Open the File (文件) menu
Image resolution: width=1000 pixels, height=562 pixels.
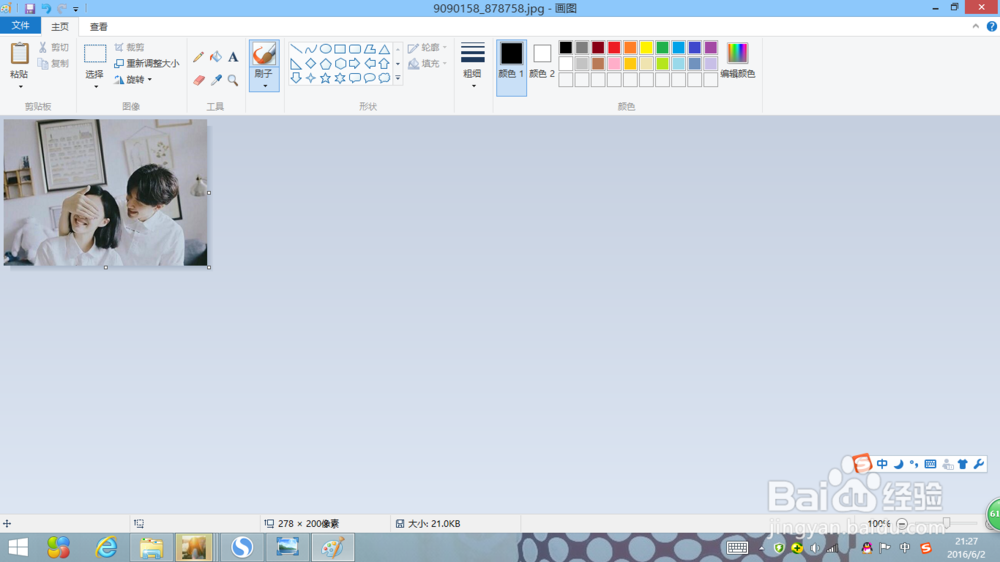(20, 26)
